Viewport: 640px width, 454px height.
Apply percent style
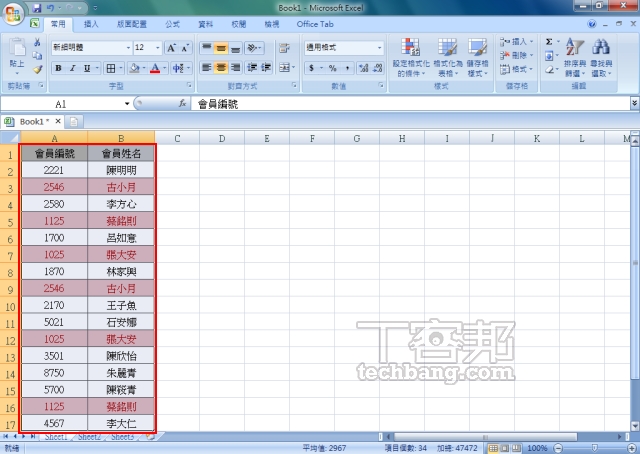pos(333,68)
